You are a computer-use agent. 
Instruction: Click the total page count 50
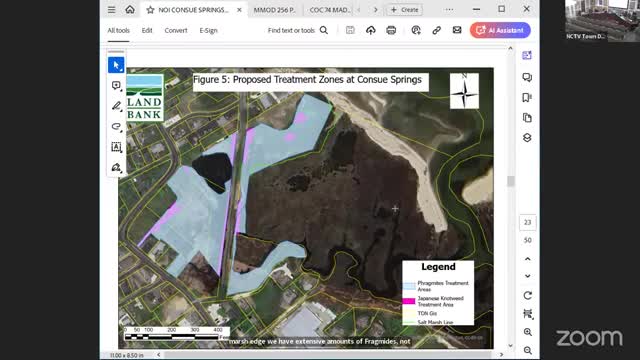[527, 240]
